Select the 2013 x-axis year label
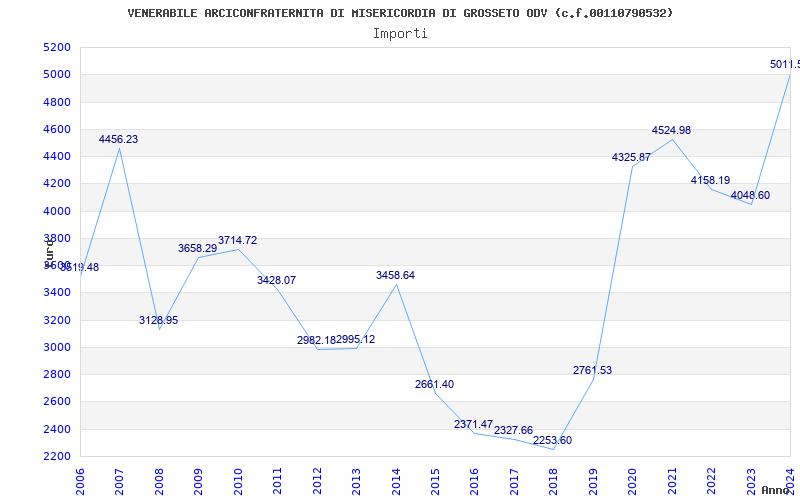 (357, 482)
